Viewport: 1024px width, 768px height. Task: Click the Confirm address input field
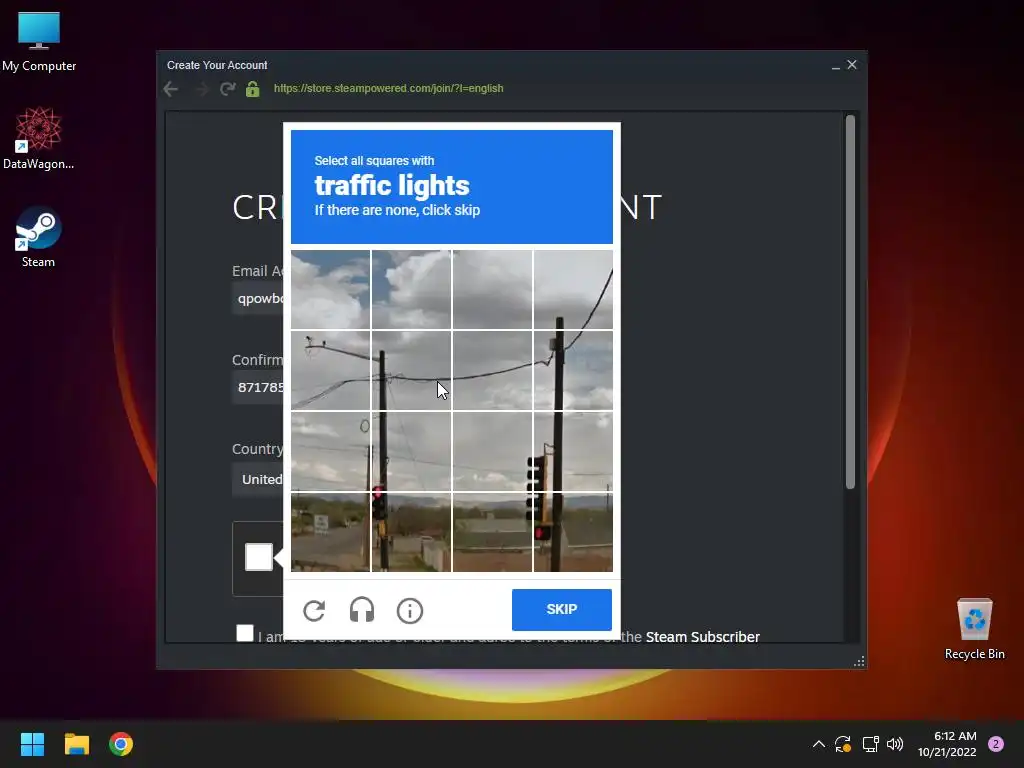click(258, 387)
